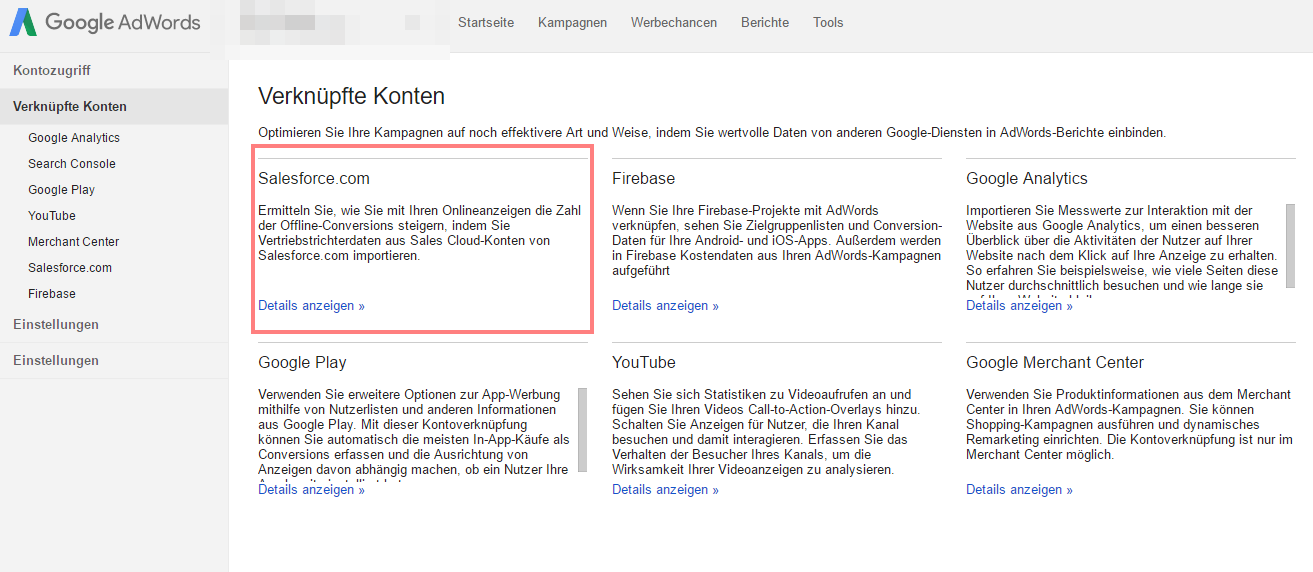
Task: Open YouTube in the sidebar
Action: coord(52,216)
